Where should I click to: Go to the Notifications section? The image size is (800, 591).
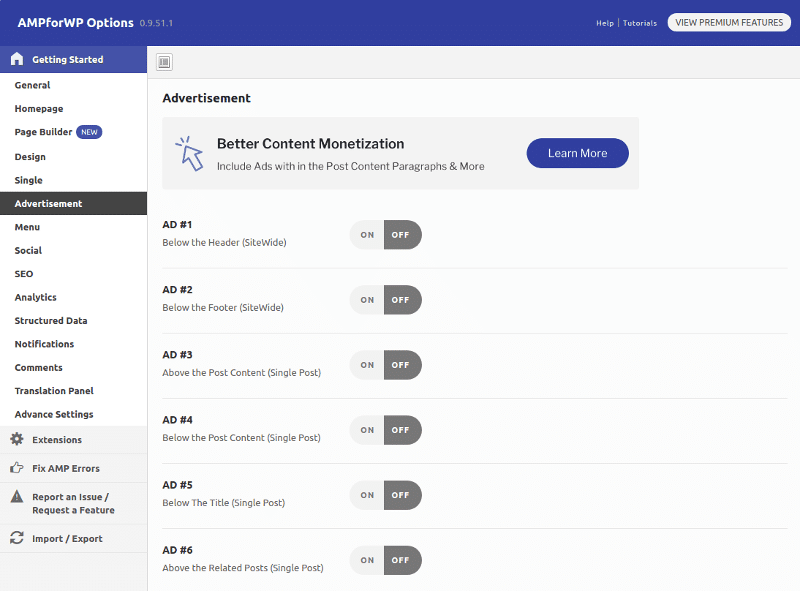[73, 344]
